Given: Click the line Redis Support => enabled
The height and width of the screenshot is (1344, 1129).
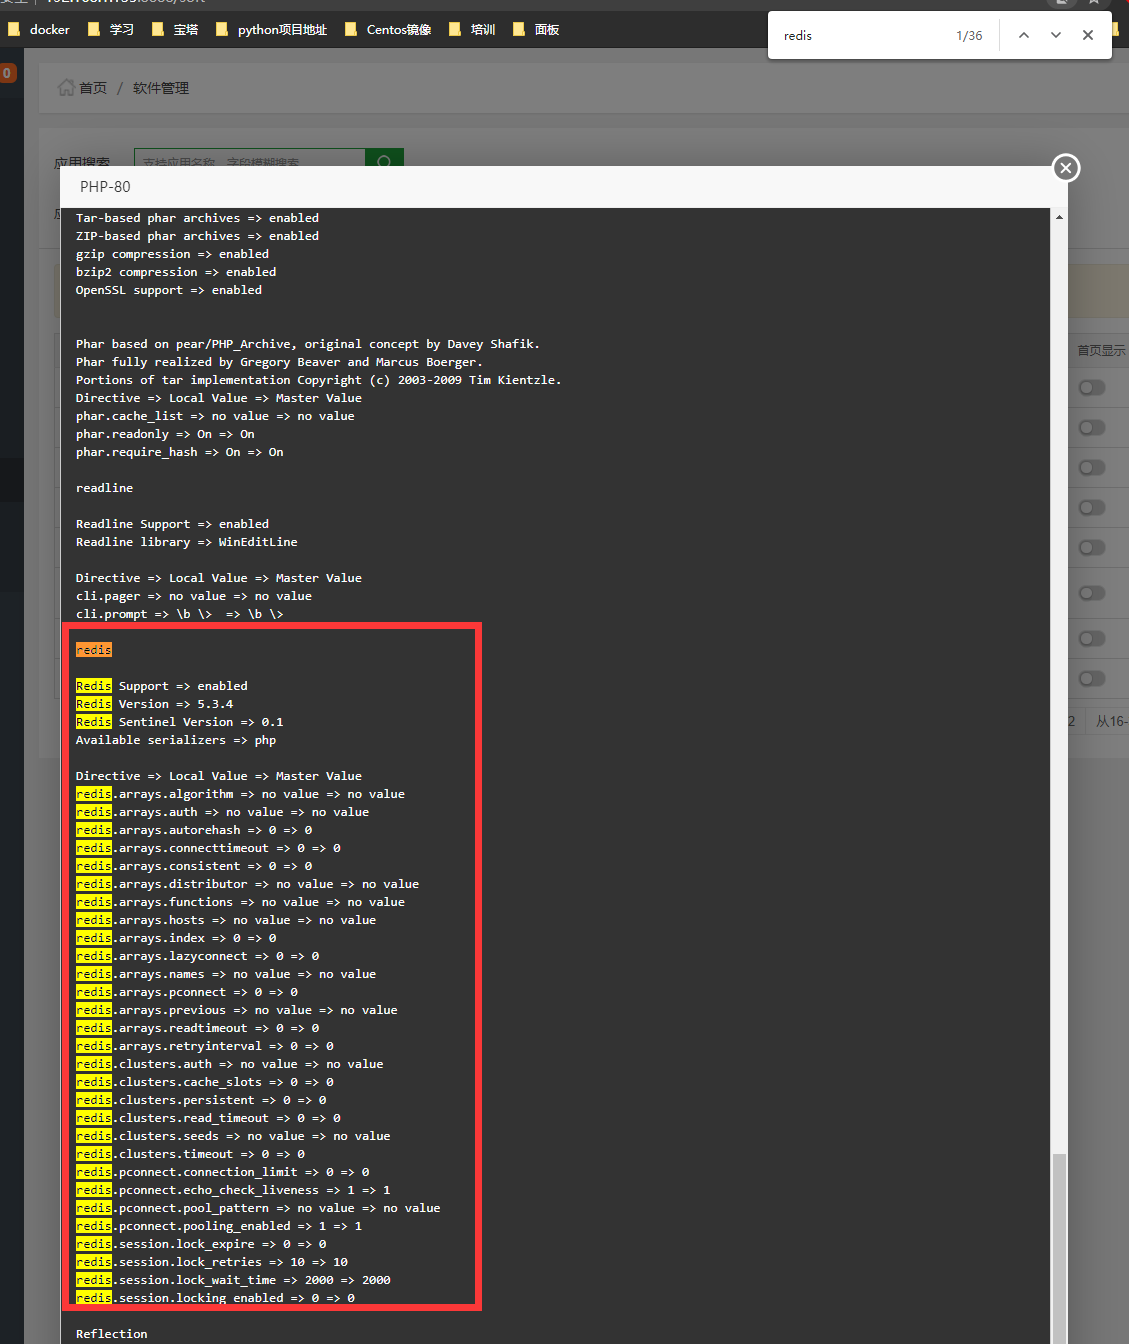Looking at the screenshot, I should pyautogui.click(x=162, y=686).
